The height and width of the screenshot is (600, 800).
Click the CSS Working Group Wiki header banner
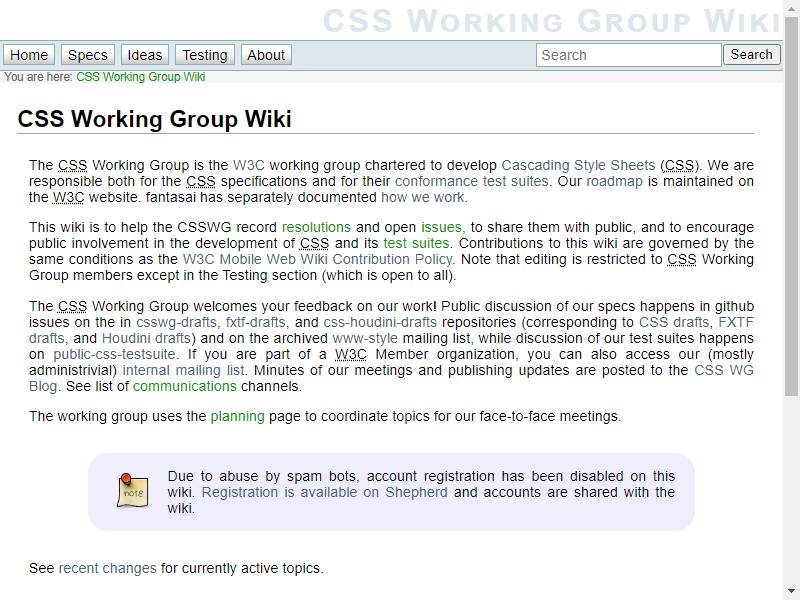click(x=552, y=21)
